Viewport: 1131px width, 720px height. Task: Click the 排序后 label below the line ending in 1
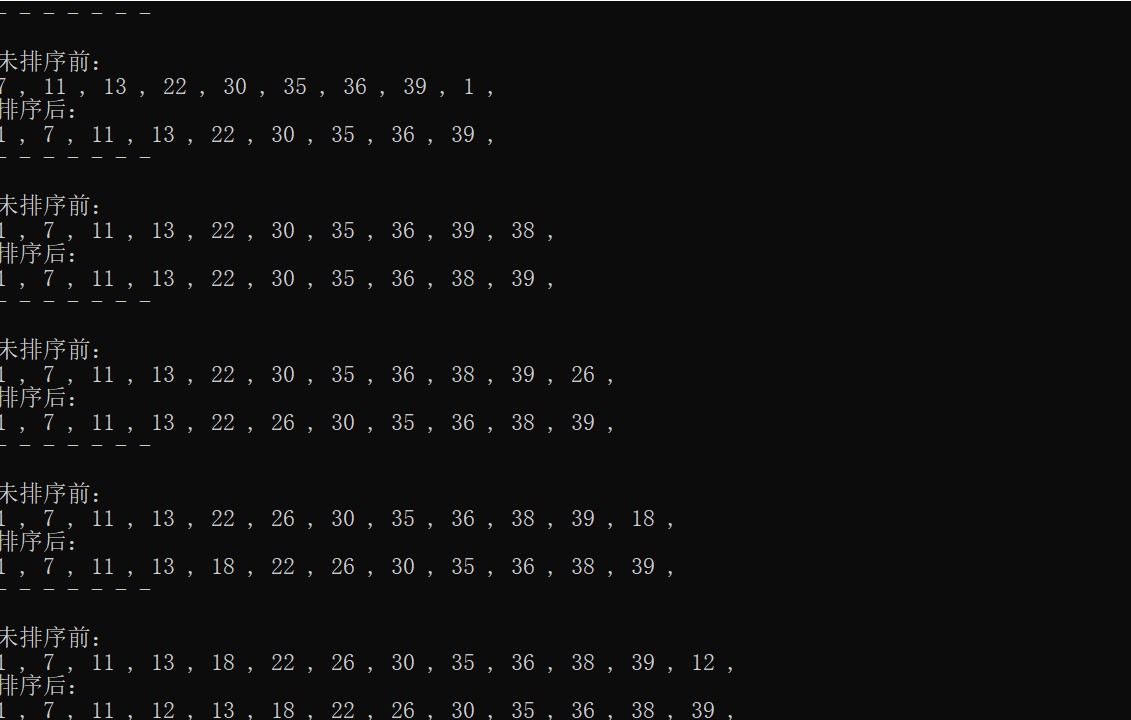tap(38, 110)
